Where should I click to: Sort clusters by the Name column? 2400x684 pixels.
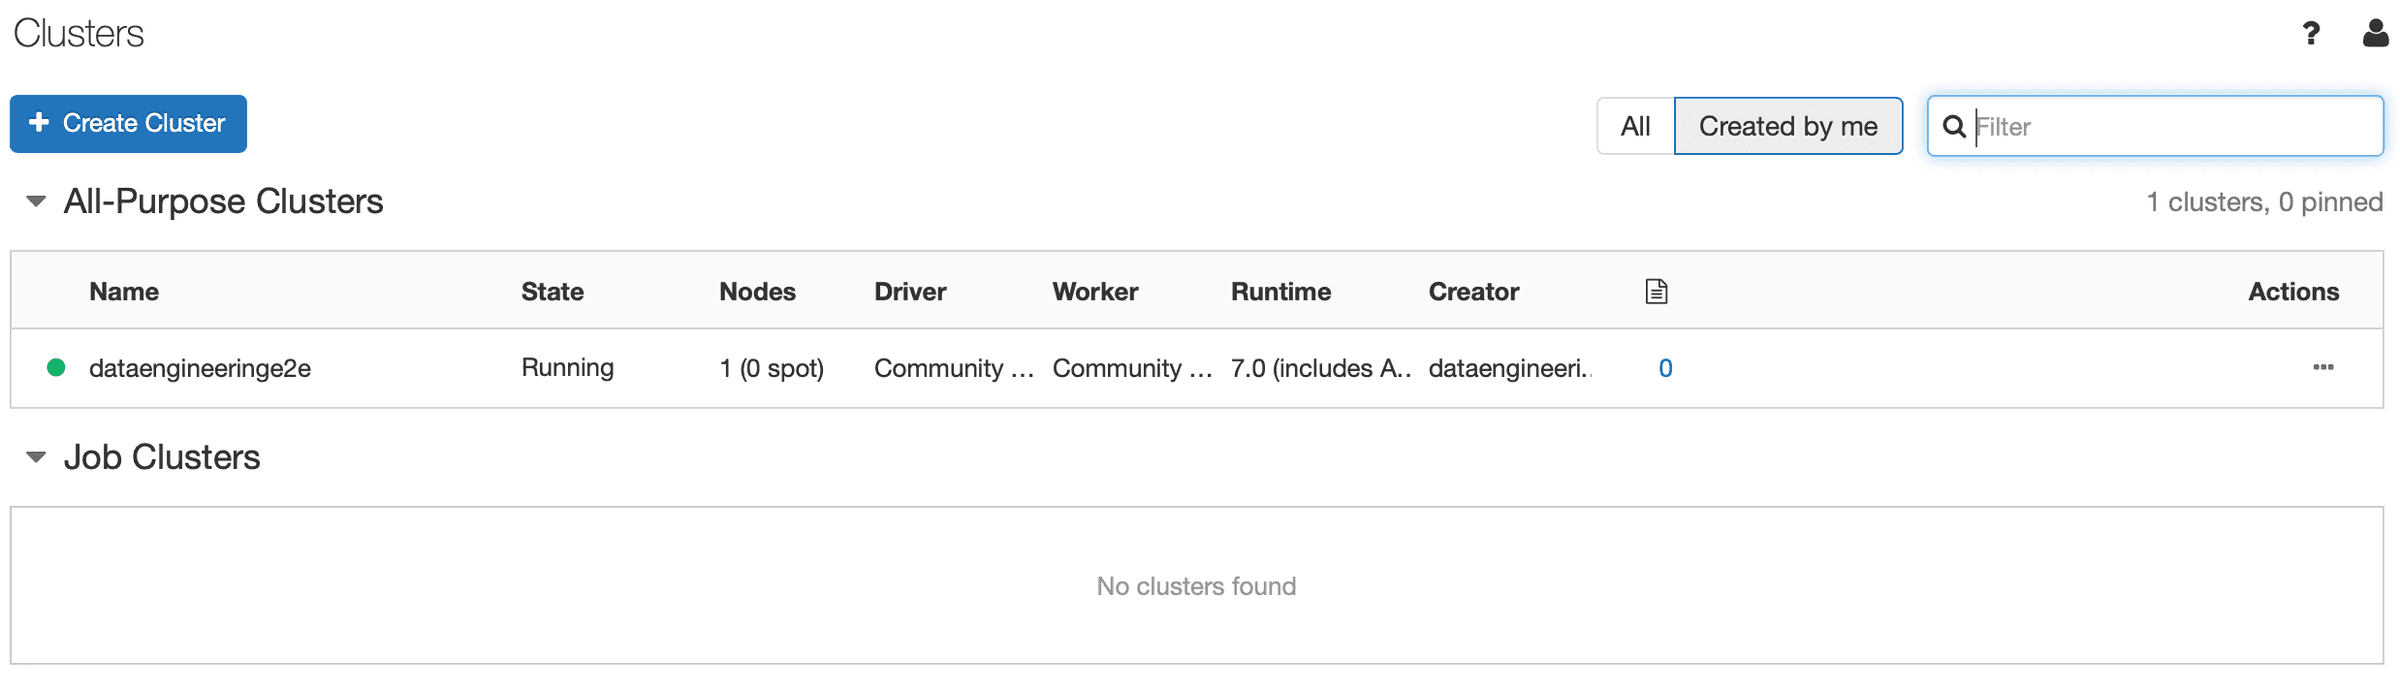tap(123, 291)
